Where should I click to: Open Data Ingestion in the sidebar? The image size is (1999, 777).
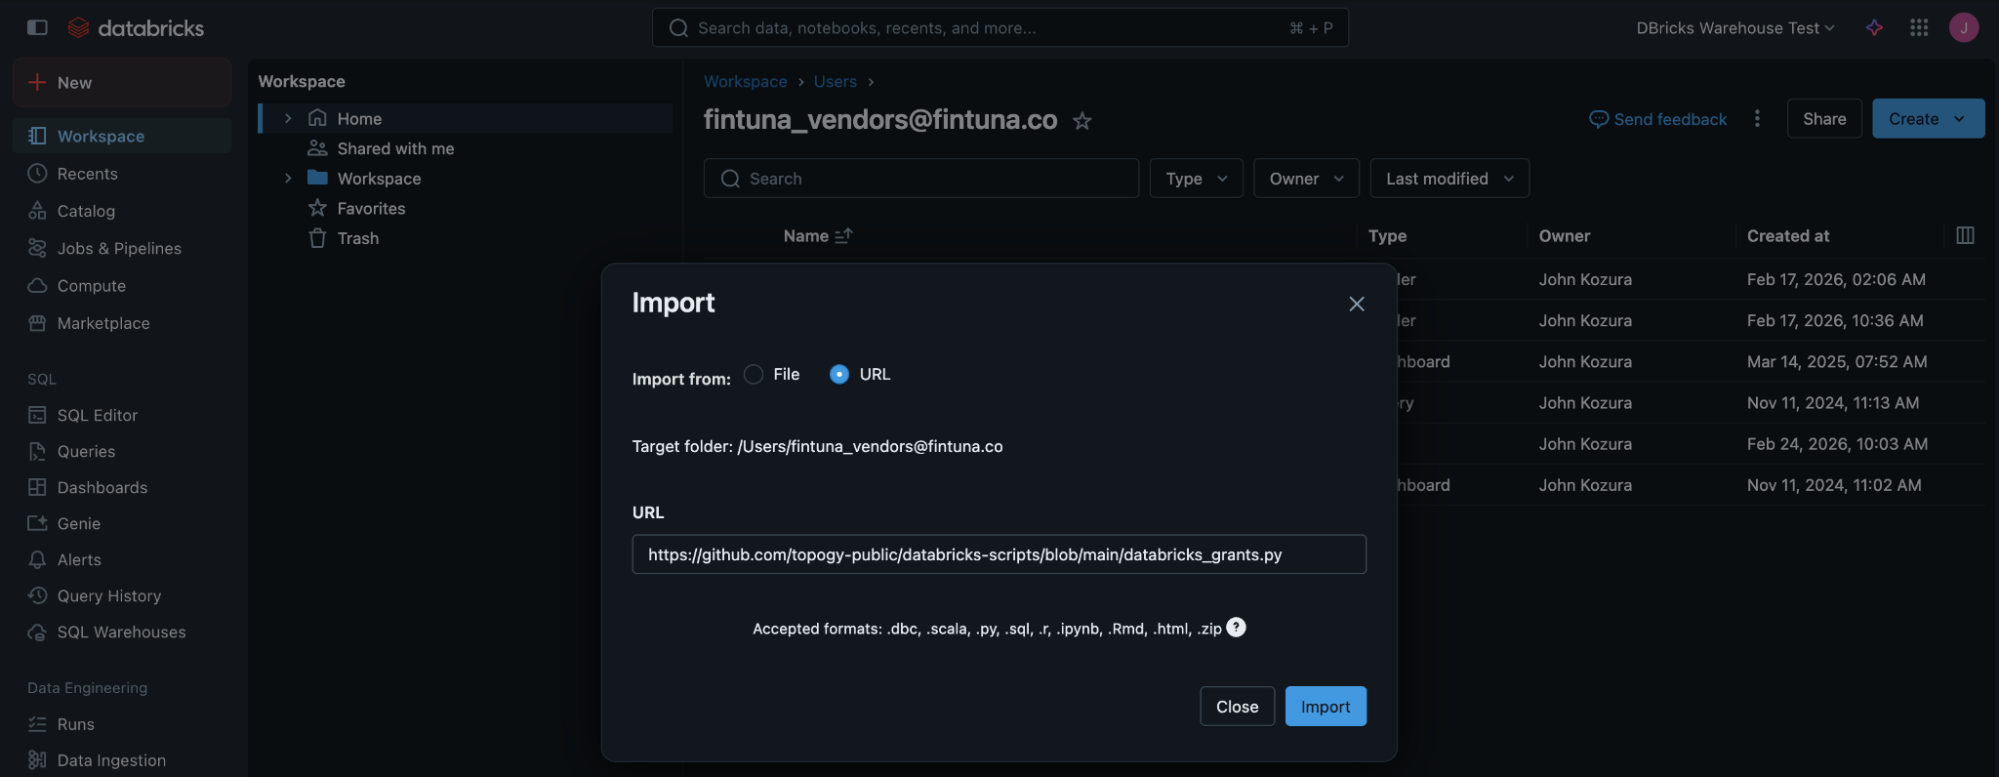tap(122, 760)
